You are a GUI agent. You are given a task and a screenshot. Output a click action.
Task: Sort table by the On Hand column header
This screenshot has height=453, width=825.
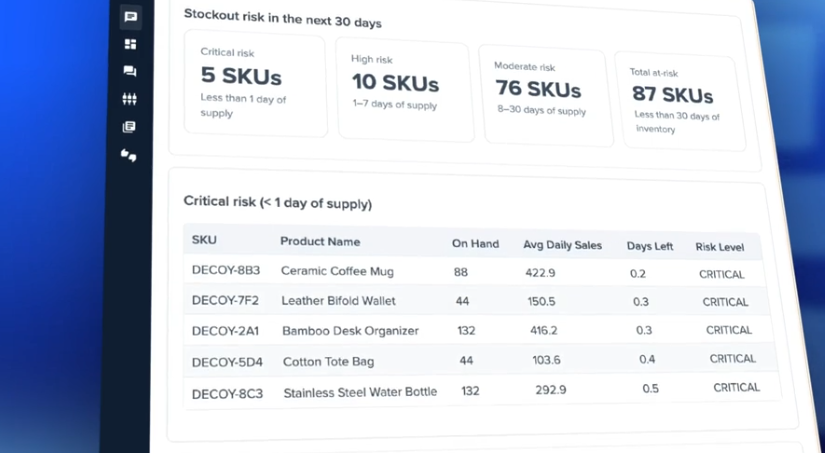[475, 244]
